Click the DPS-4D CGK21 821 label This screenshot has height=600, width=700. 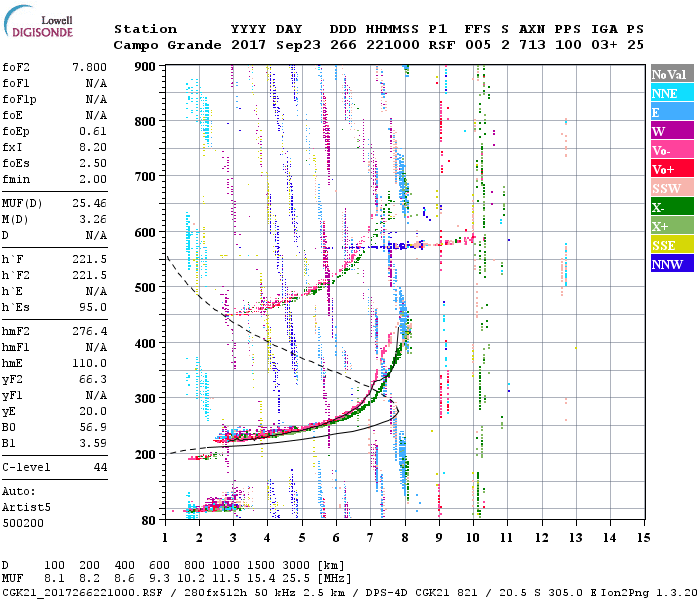coord(422,593)
